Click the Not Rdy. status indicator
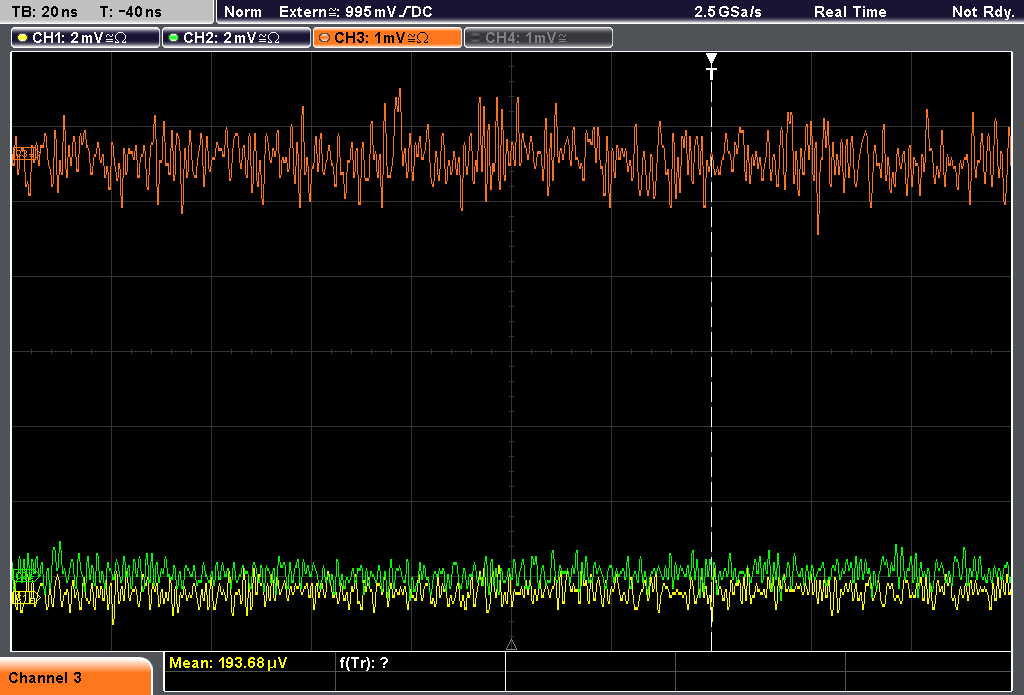The height and width of the screenshot is (695, 1024). click(x=982, y=12)
